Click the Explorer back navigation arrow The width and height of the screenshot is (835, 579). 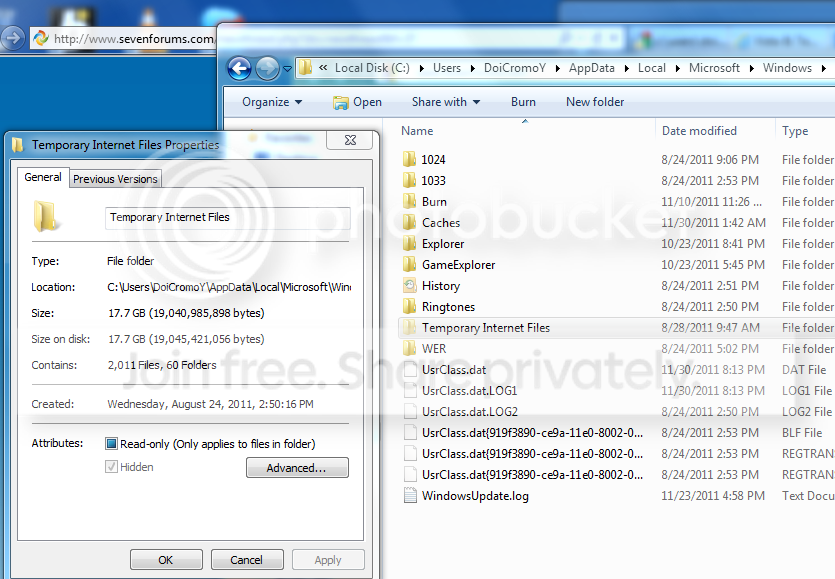pyautogui.click(x=239, y=68)
